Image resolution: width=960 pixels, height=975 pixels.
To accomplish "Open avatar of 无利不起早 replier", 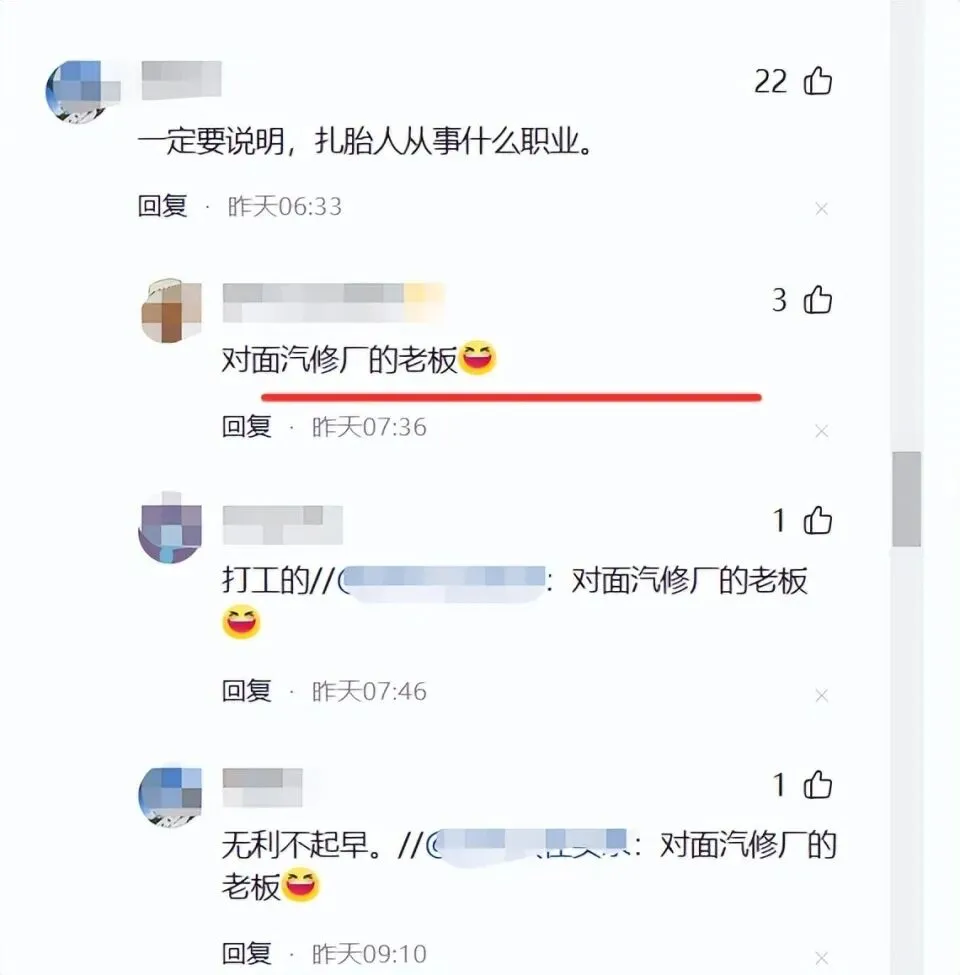I will coord(170,797).
